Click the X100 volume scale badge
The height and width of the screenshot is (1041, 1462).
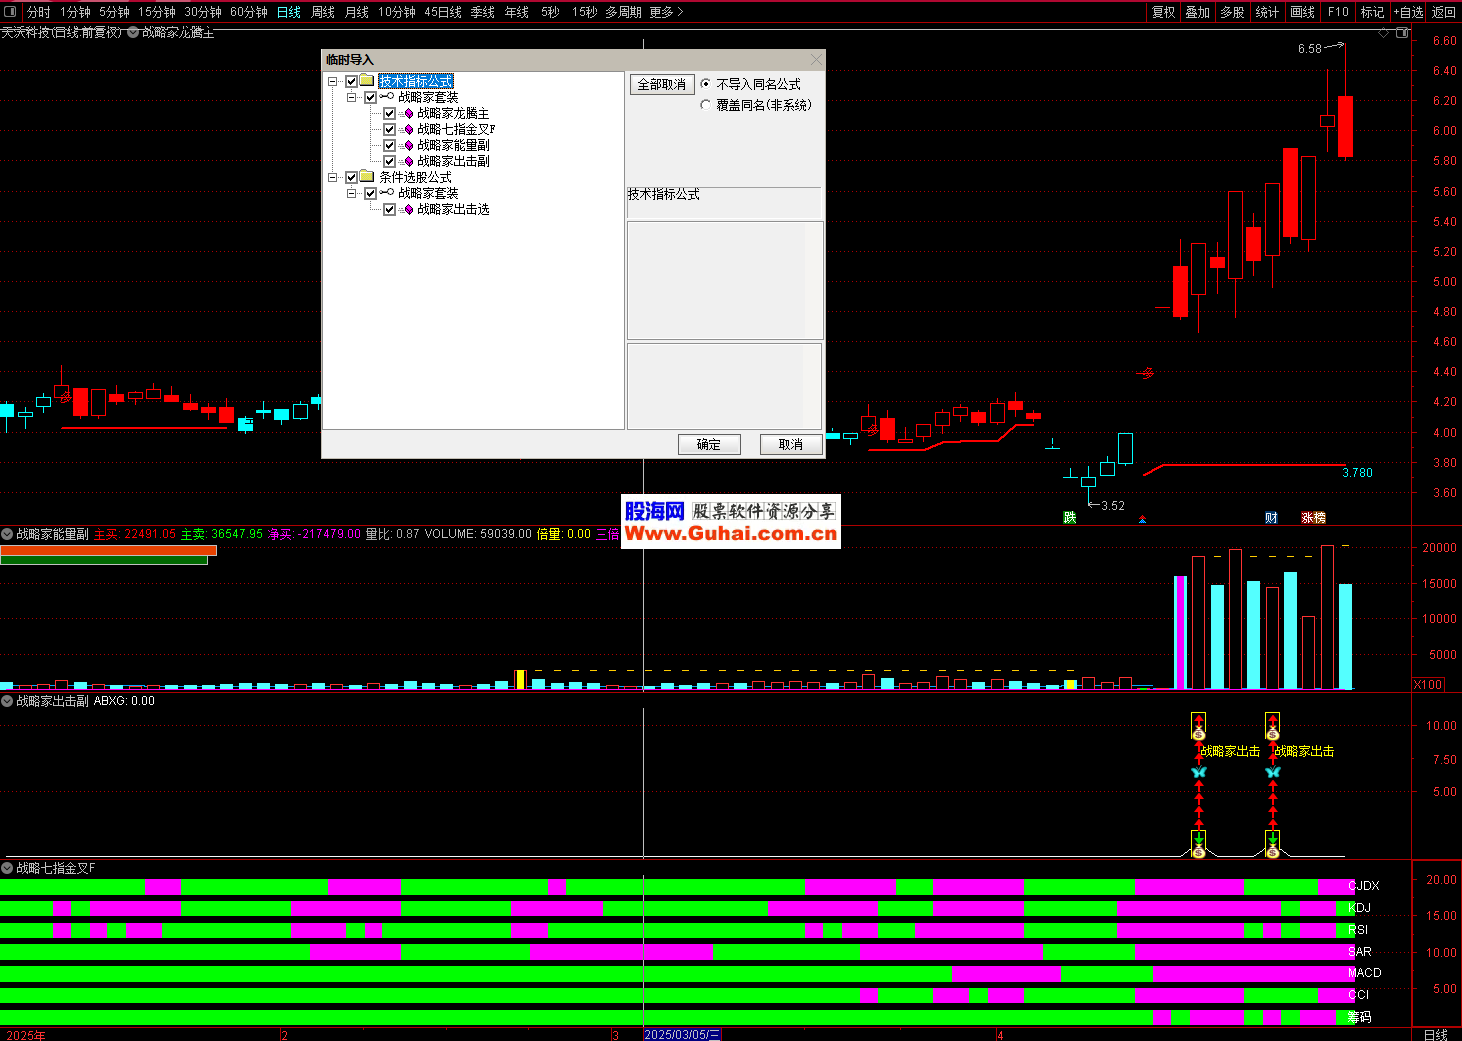(x=1428, y=684)
